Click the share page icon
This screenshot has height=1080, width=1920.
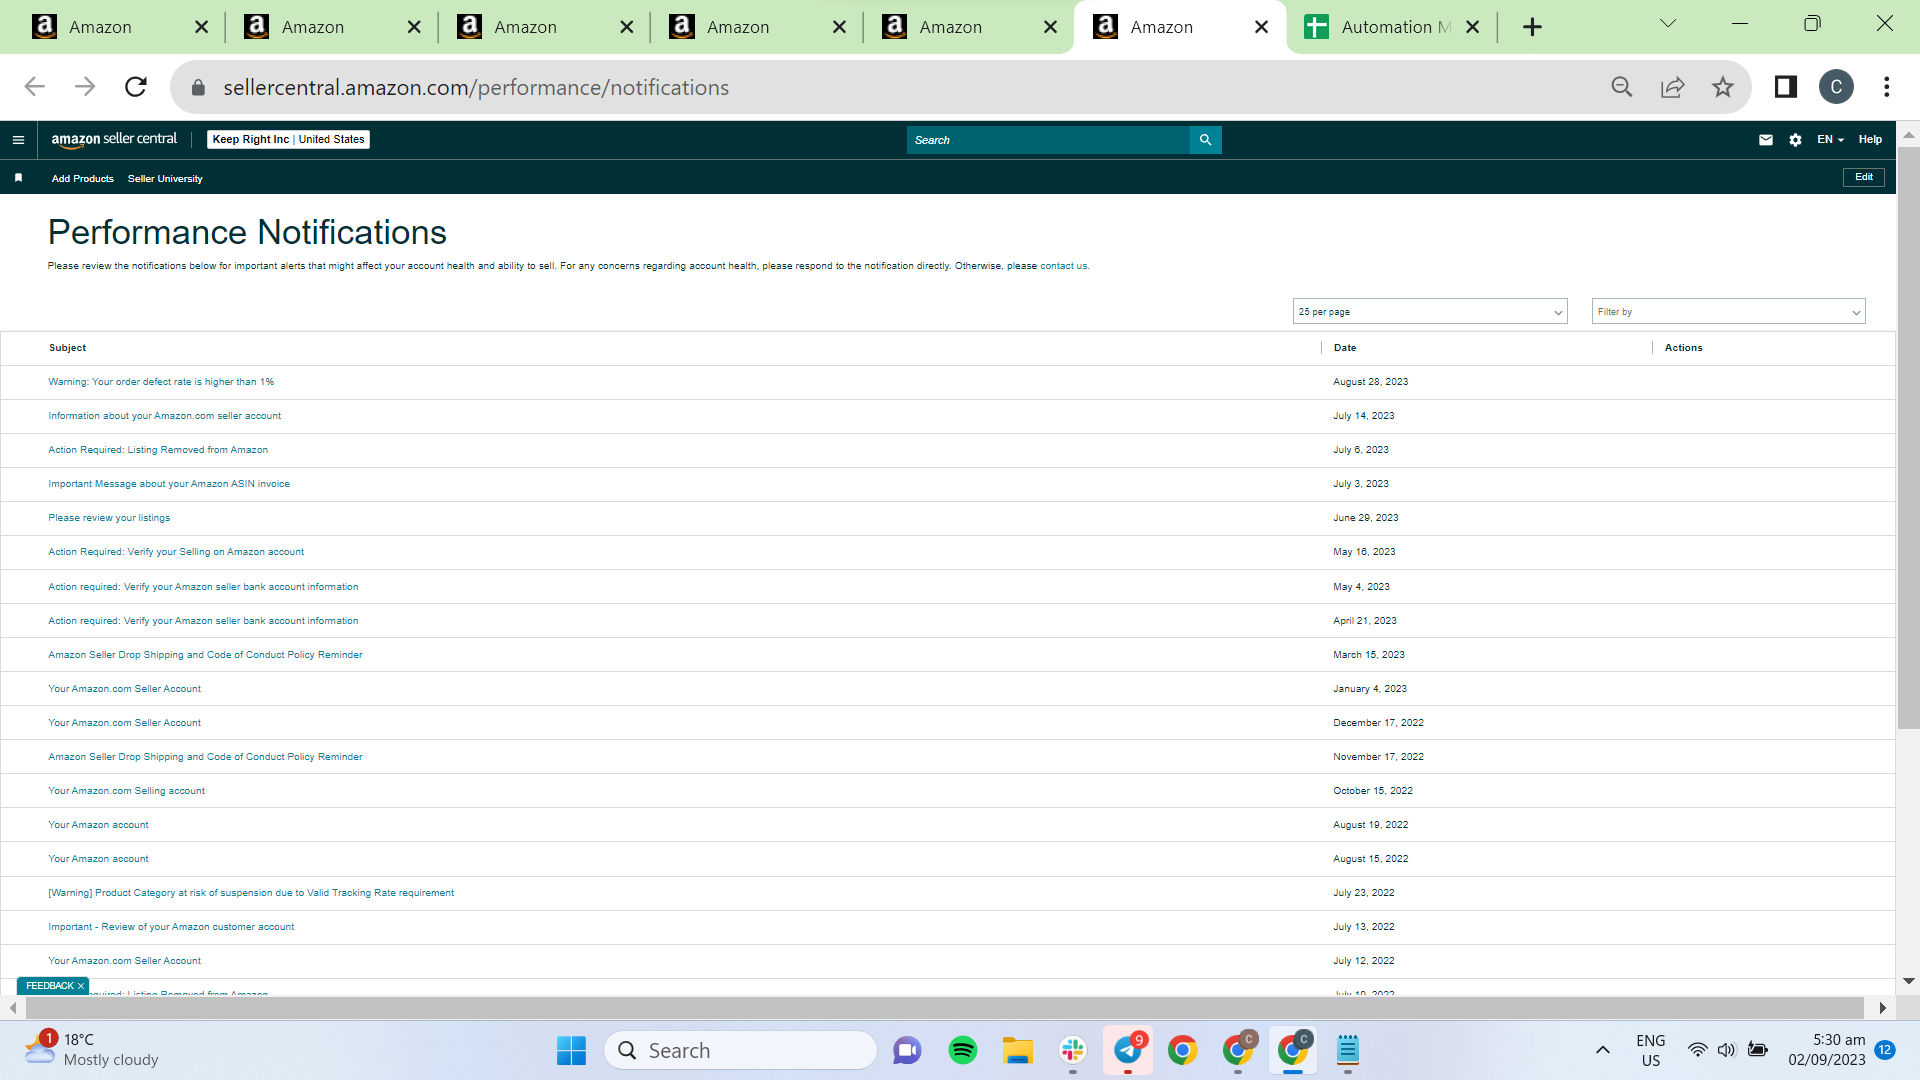[x=1672, y=87]
